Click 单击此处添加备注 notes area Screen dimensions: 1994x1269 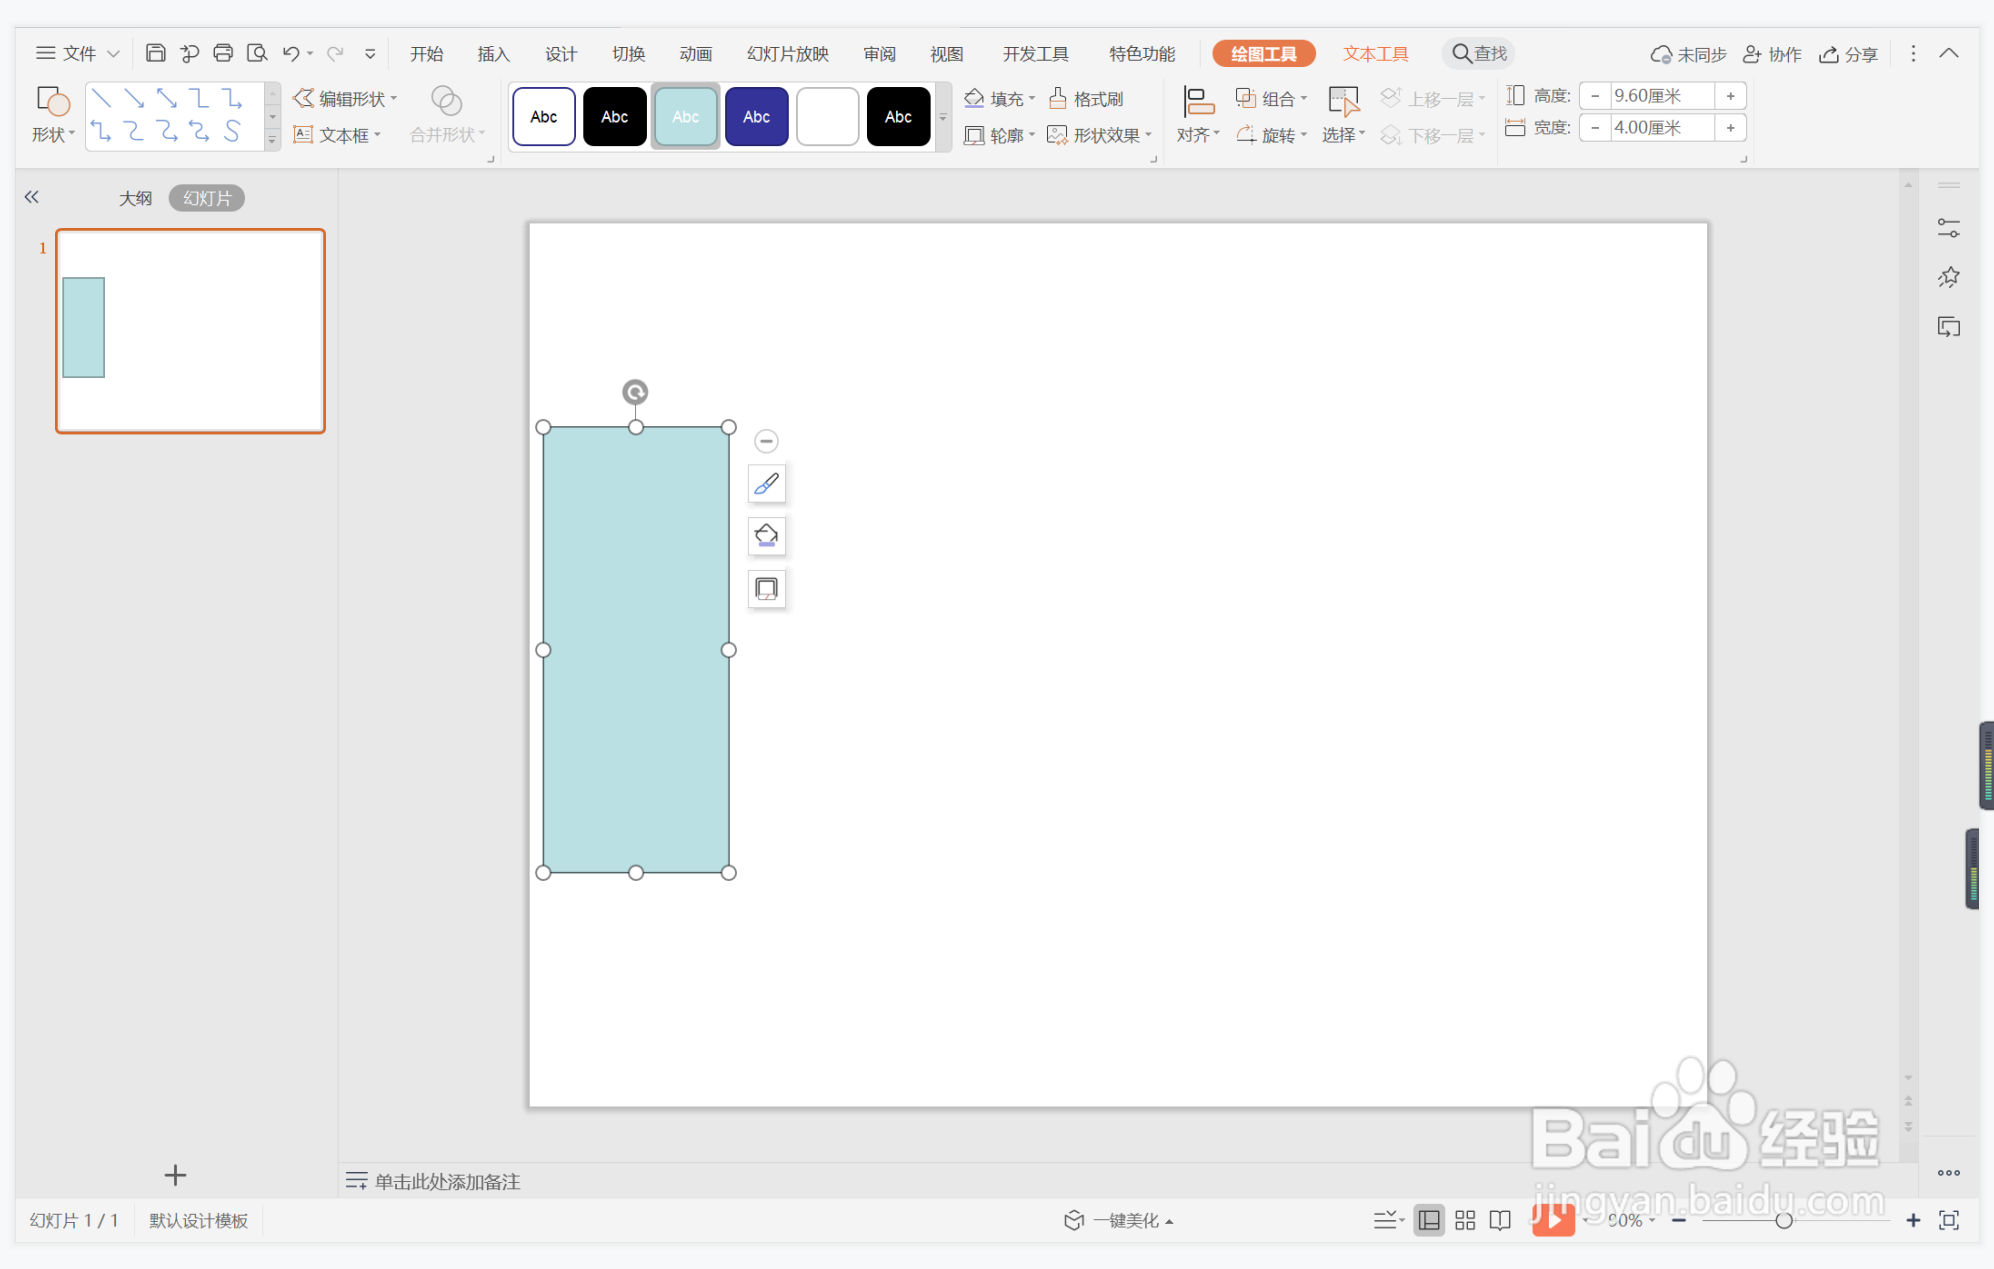[x=446, y=1181]
